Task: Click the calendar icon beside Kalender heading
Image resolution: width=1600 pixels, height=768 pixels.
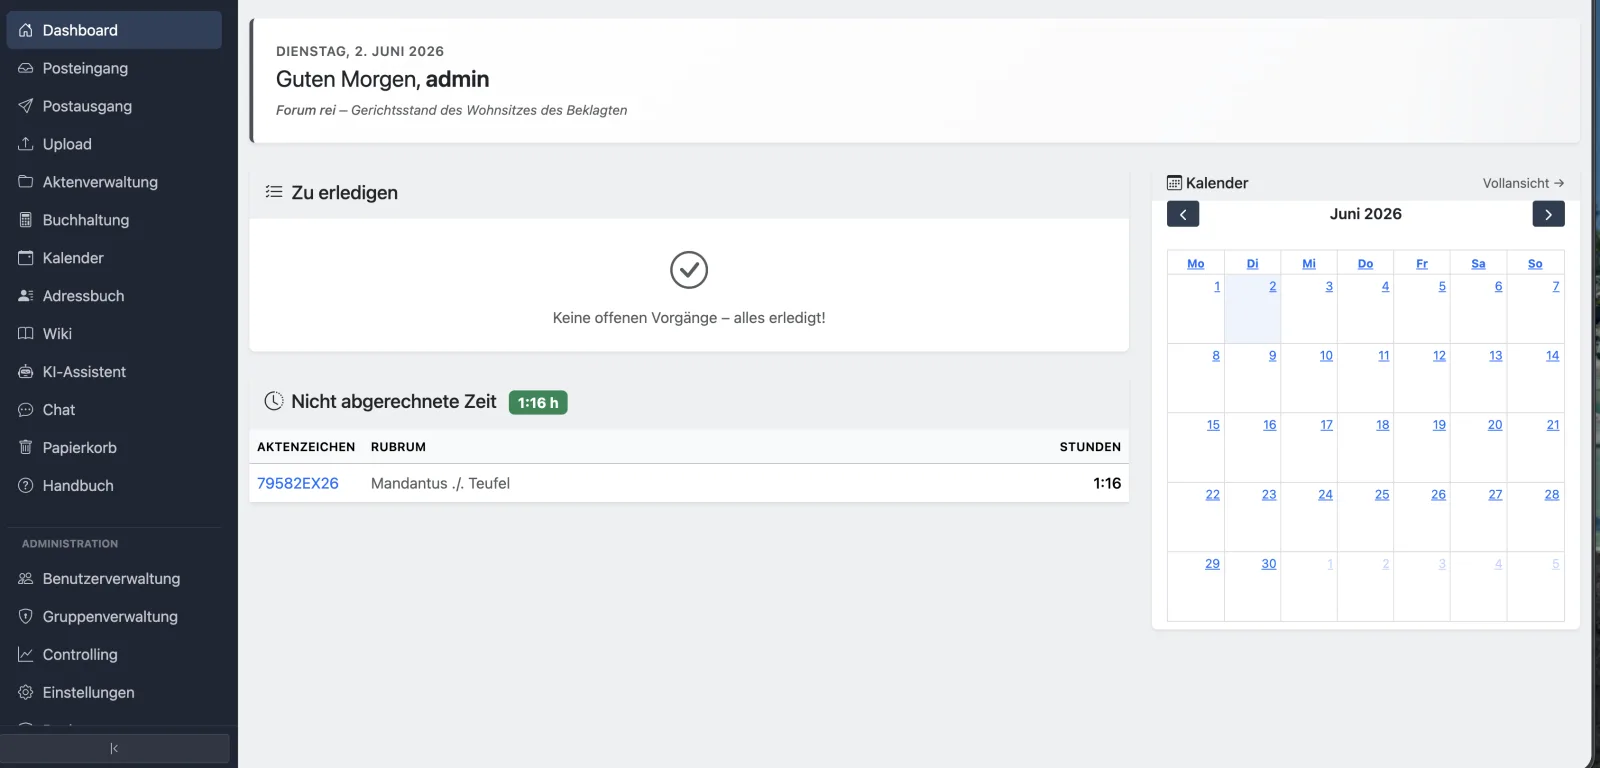Action: click(x=1174, y=183)
